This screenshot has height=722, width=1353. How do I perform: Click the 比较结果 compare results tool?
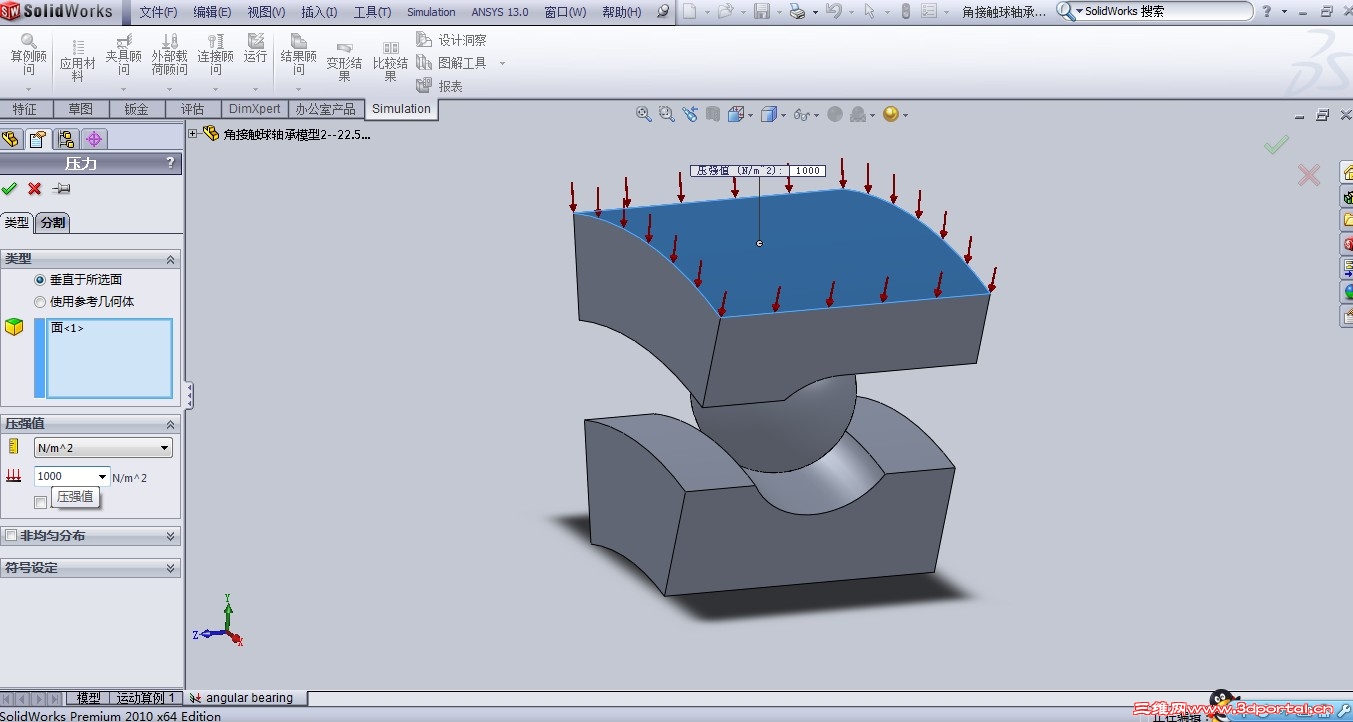click(390, 62)
